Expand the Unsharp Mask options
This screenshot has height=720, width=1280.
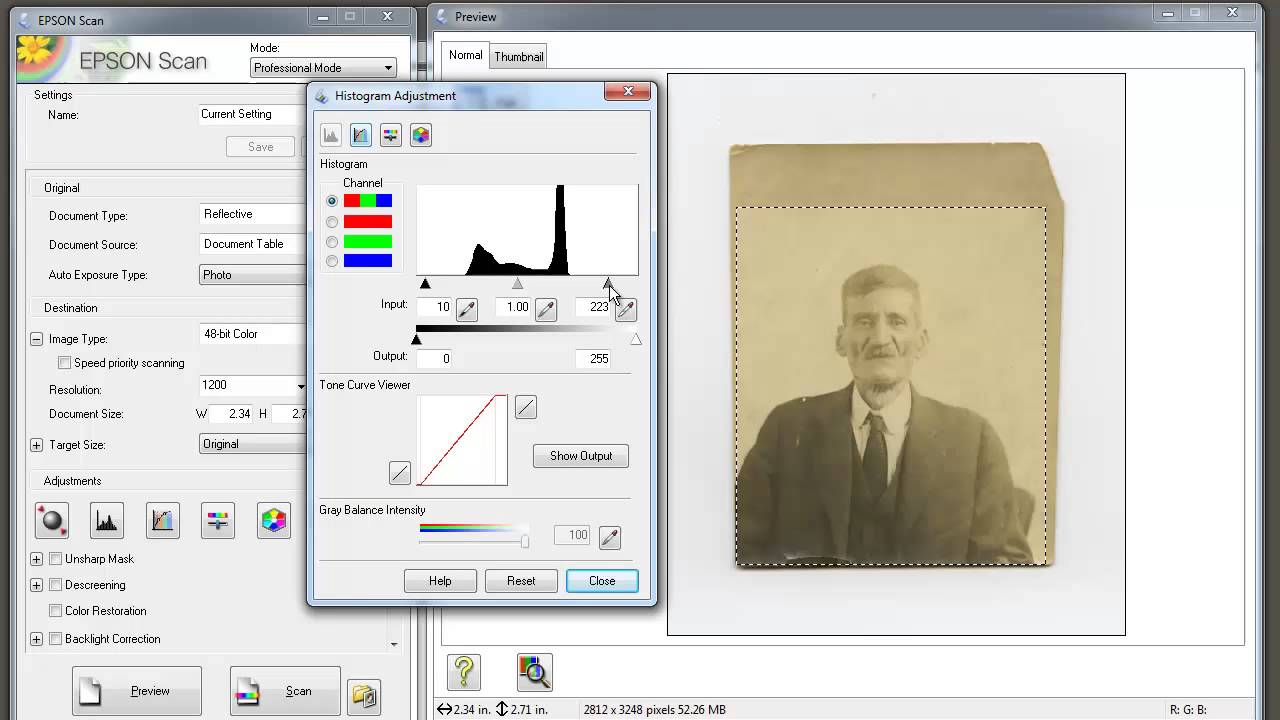coord(36,559)
